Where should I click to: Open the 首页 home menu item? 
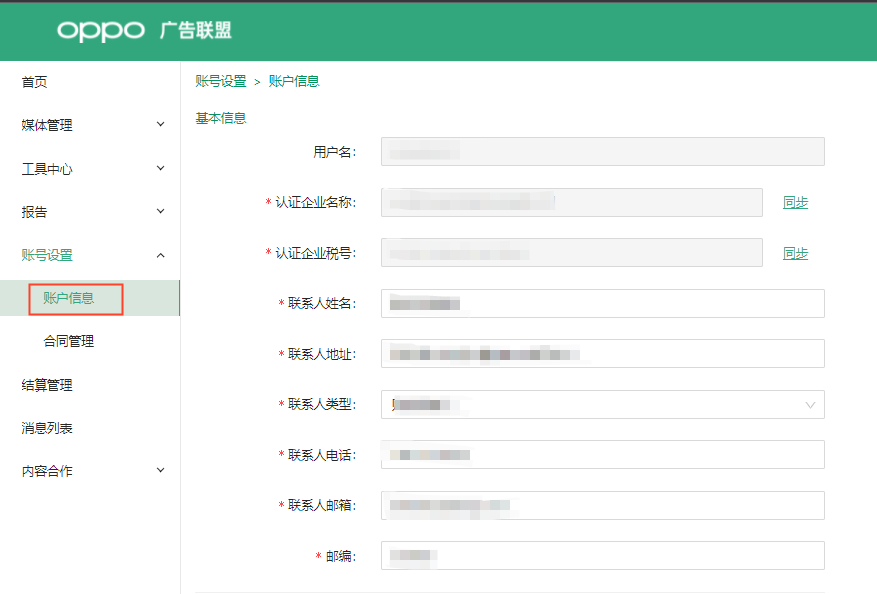pos(35,82)
